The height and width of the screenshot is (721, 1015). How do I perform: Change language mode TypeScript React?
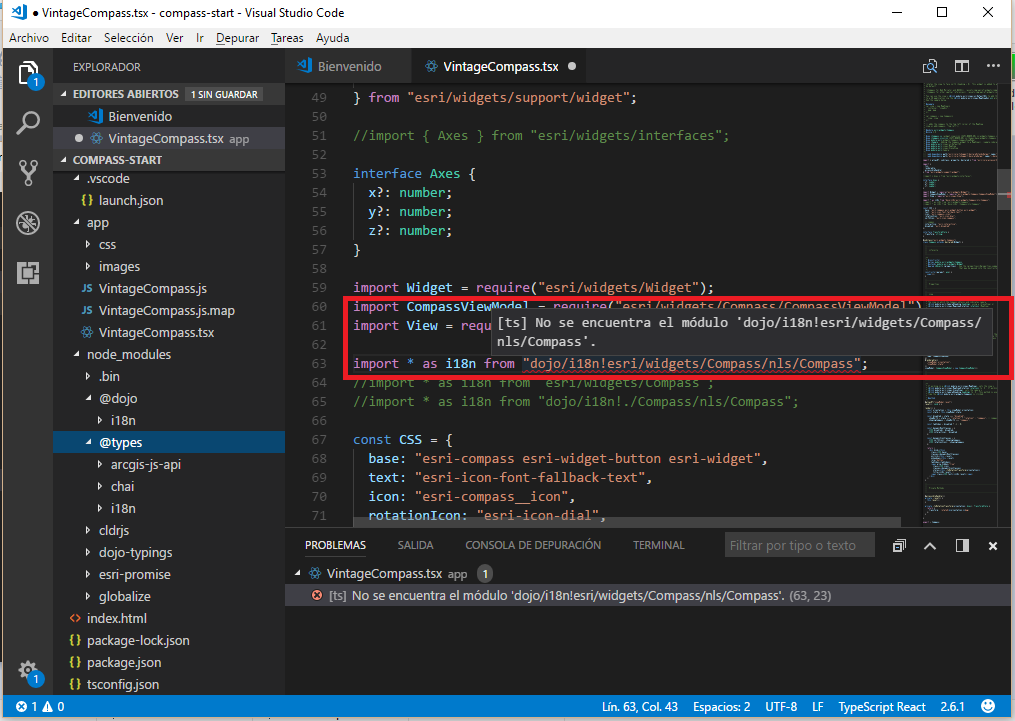(882, 707)
